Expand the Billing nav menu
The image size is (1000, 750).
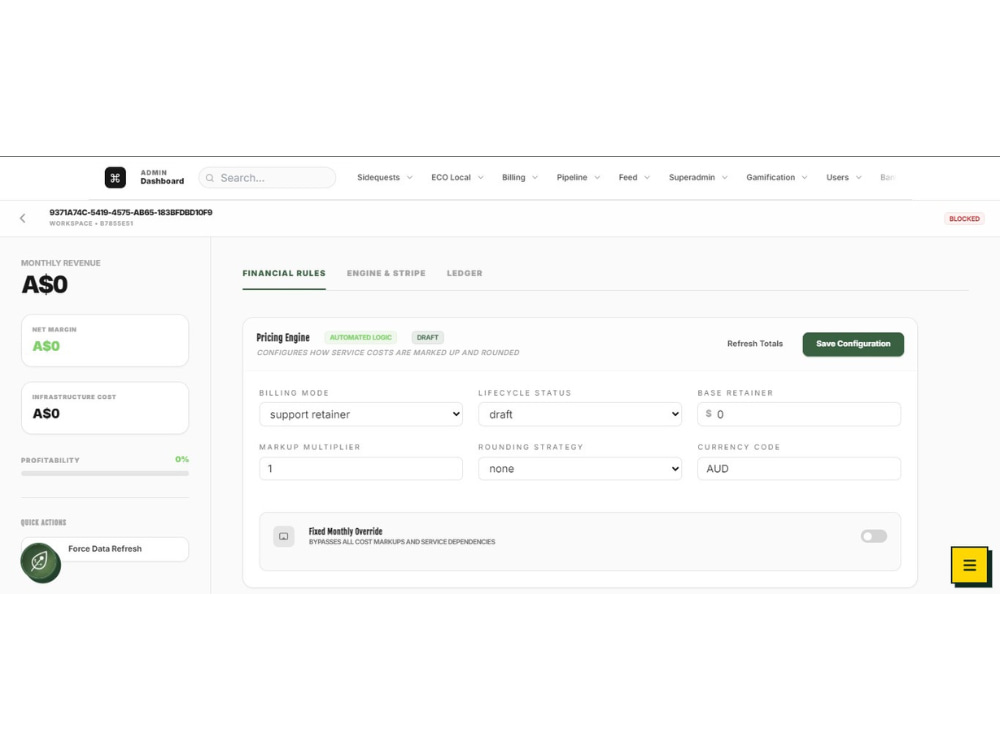pyautogui.click(x=520, y=177)
